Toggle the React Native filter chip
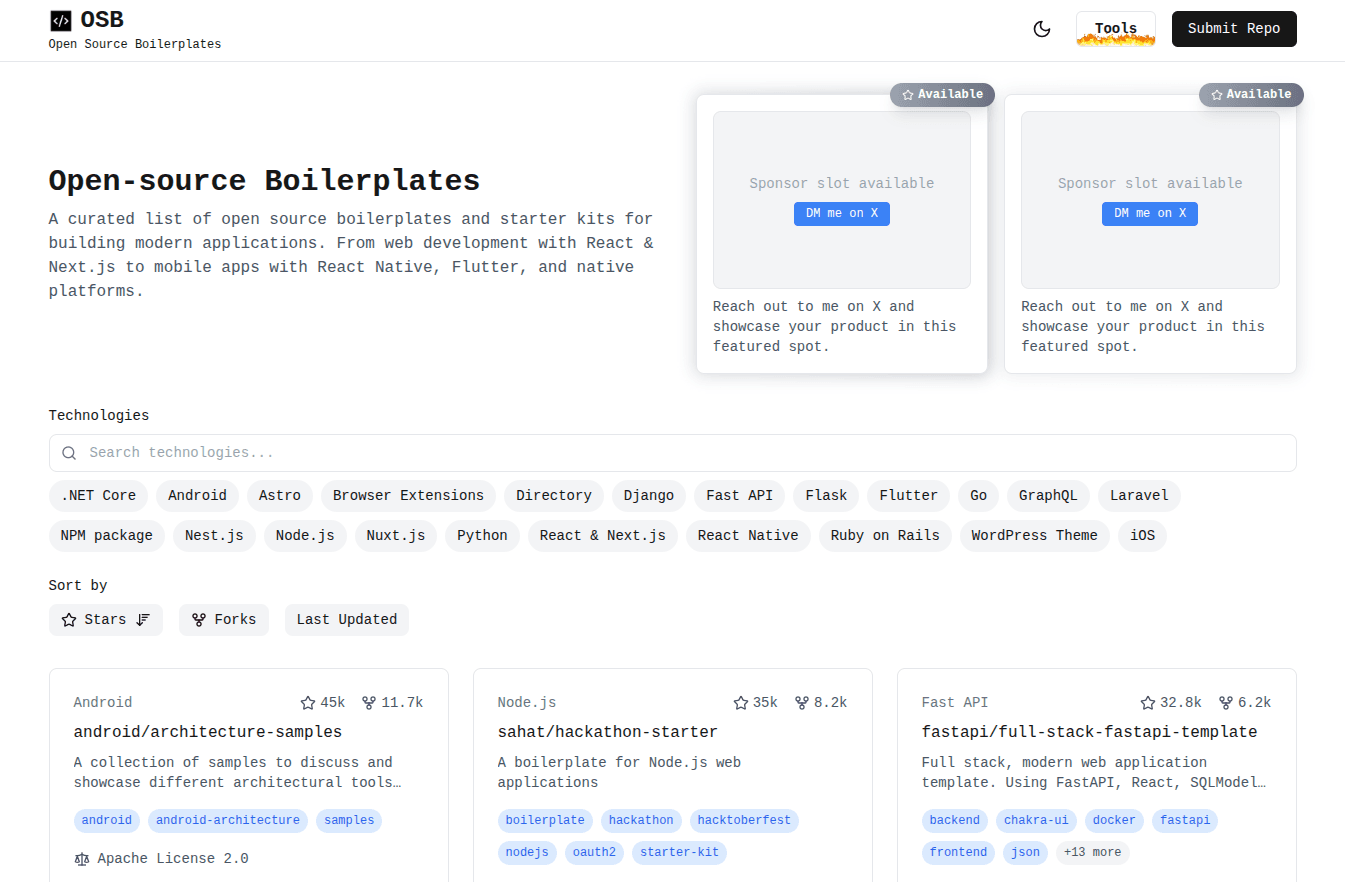This screenshot has height=882, width=1345. point(748,535)
